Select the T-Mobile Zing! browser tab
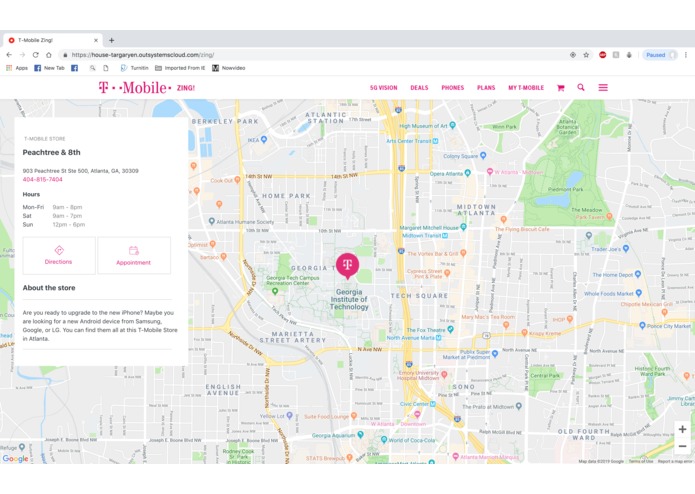This screenshot has width=695, height=494. coord(52,40)
